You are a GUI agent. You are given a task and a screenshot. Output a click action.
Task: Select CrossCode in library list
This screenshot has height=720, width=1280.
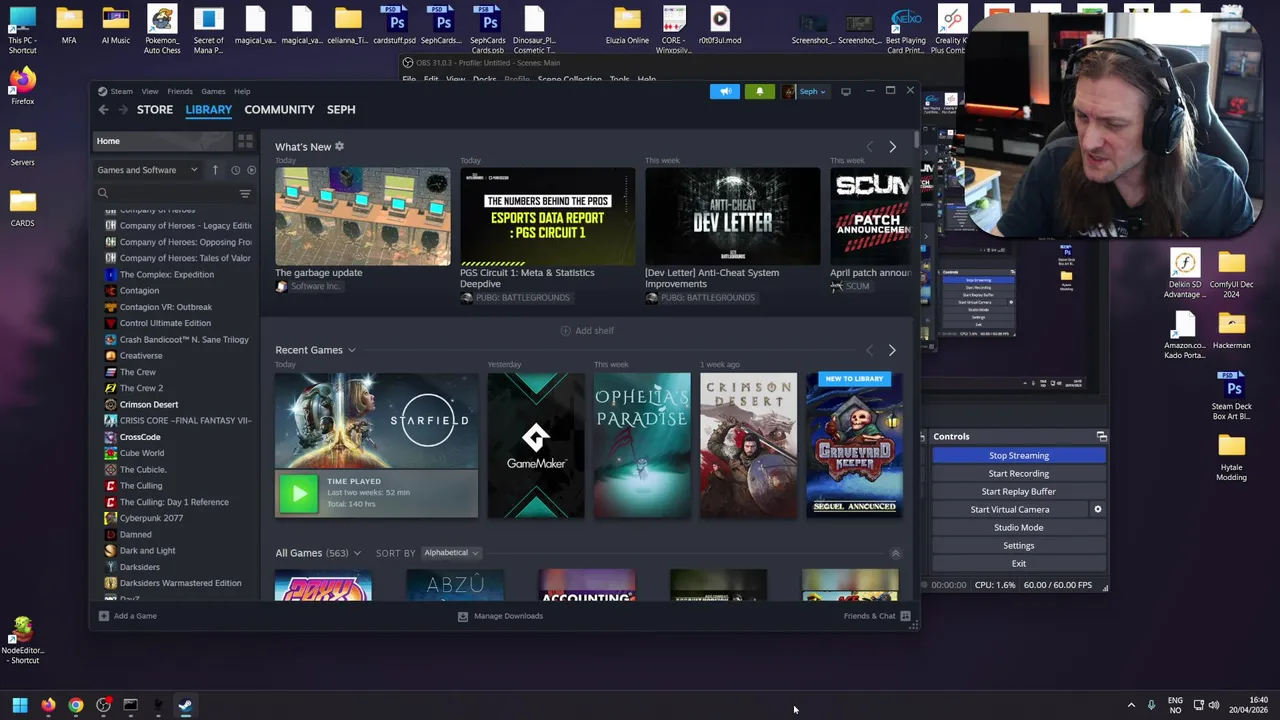coord(140,437)
